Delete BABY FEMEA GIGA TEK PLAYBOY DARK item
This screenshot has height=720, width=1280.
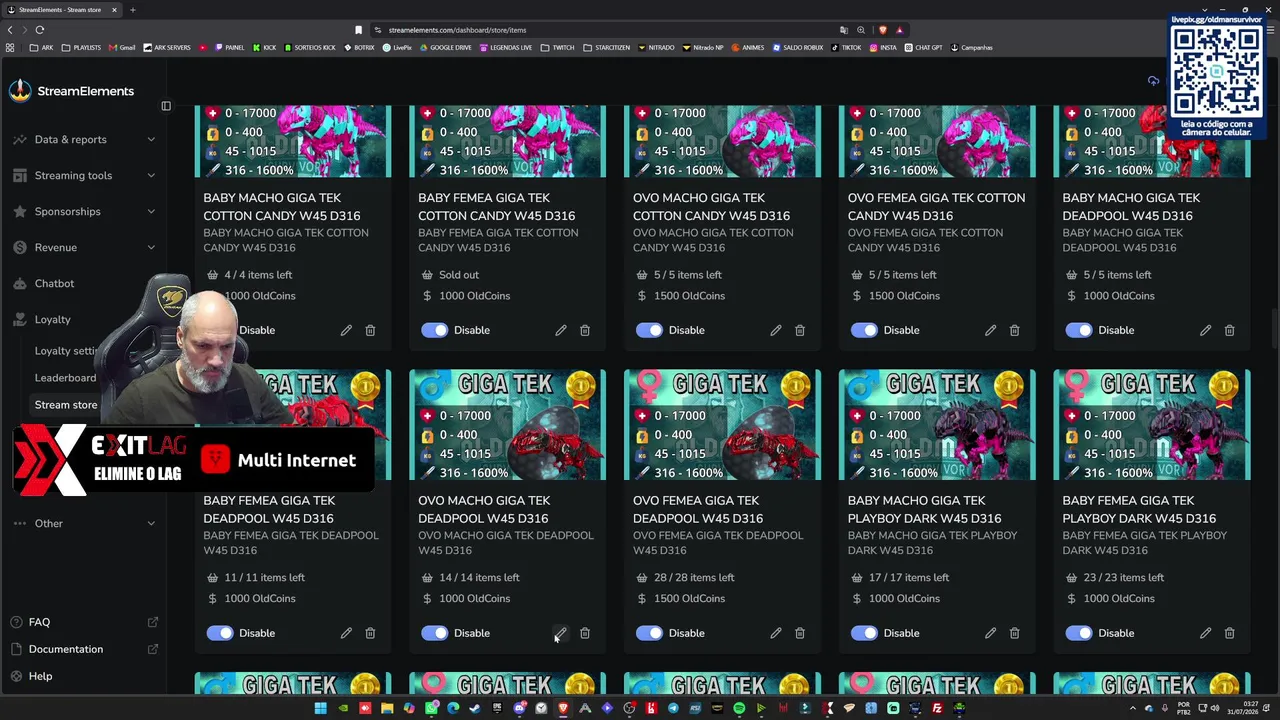coord(1230,633)
